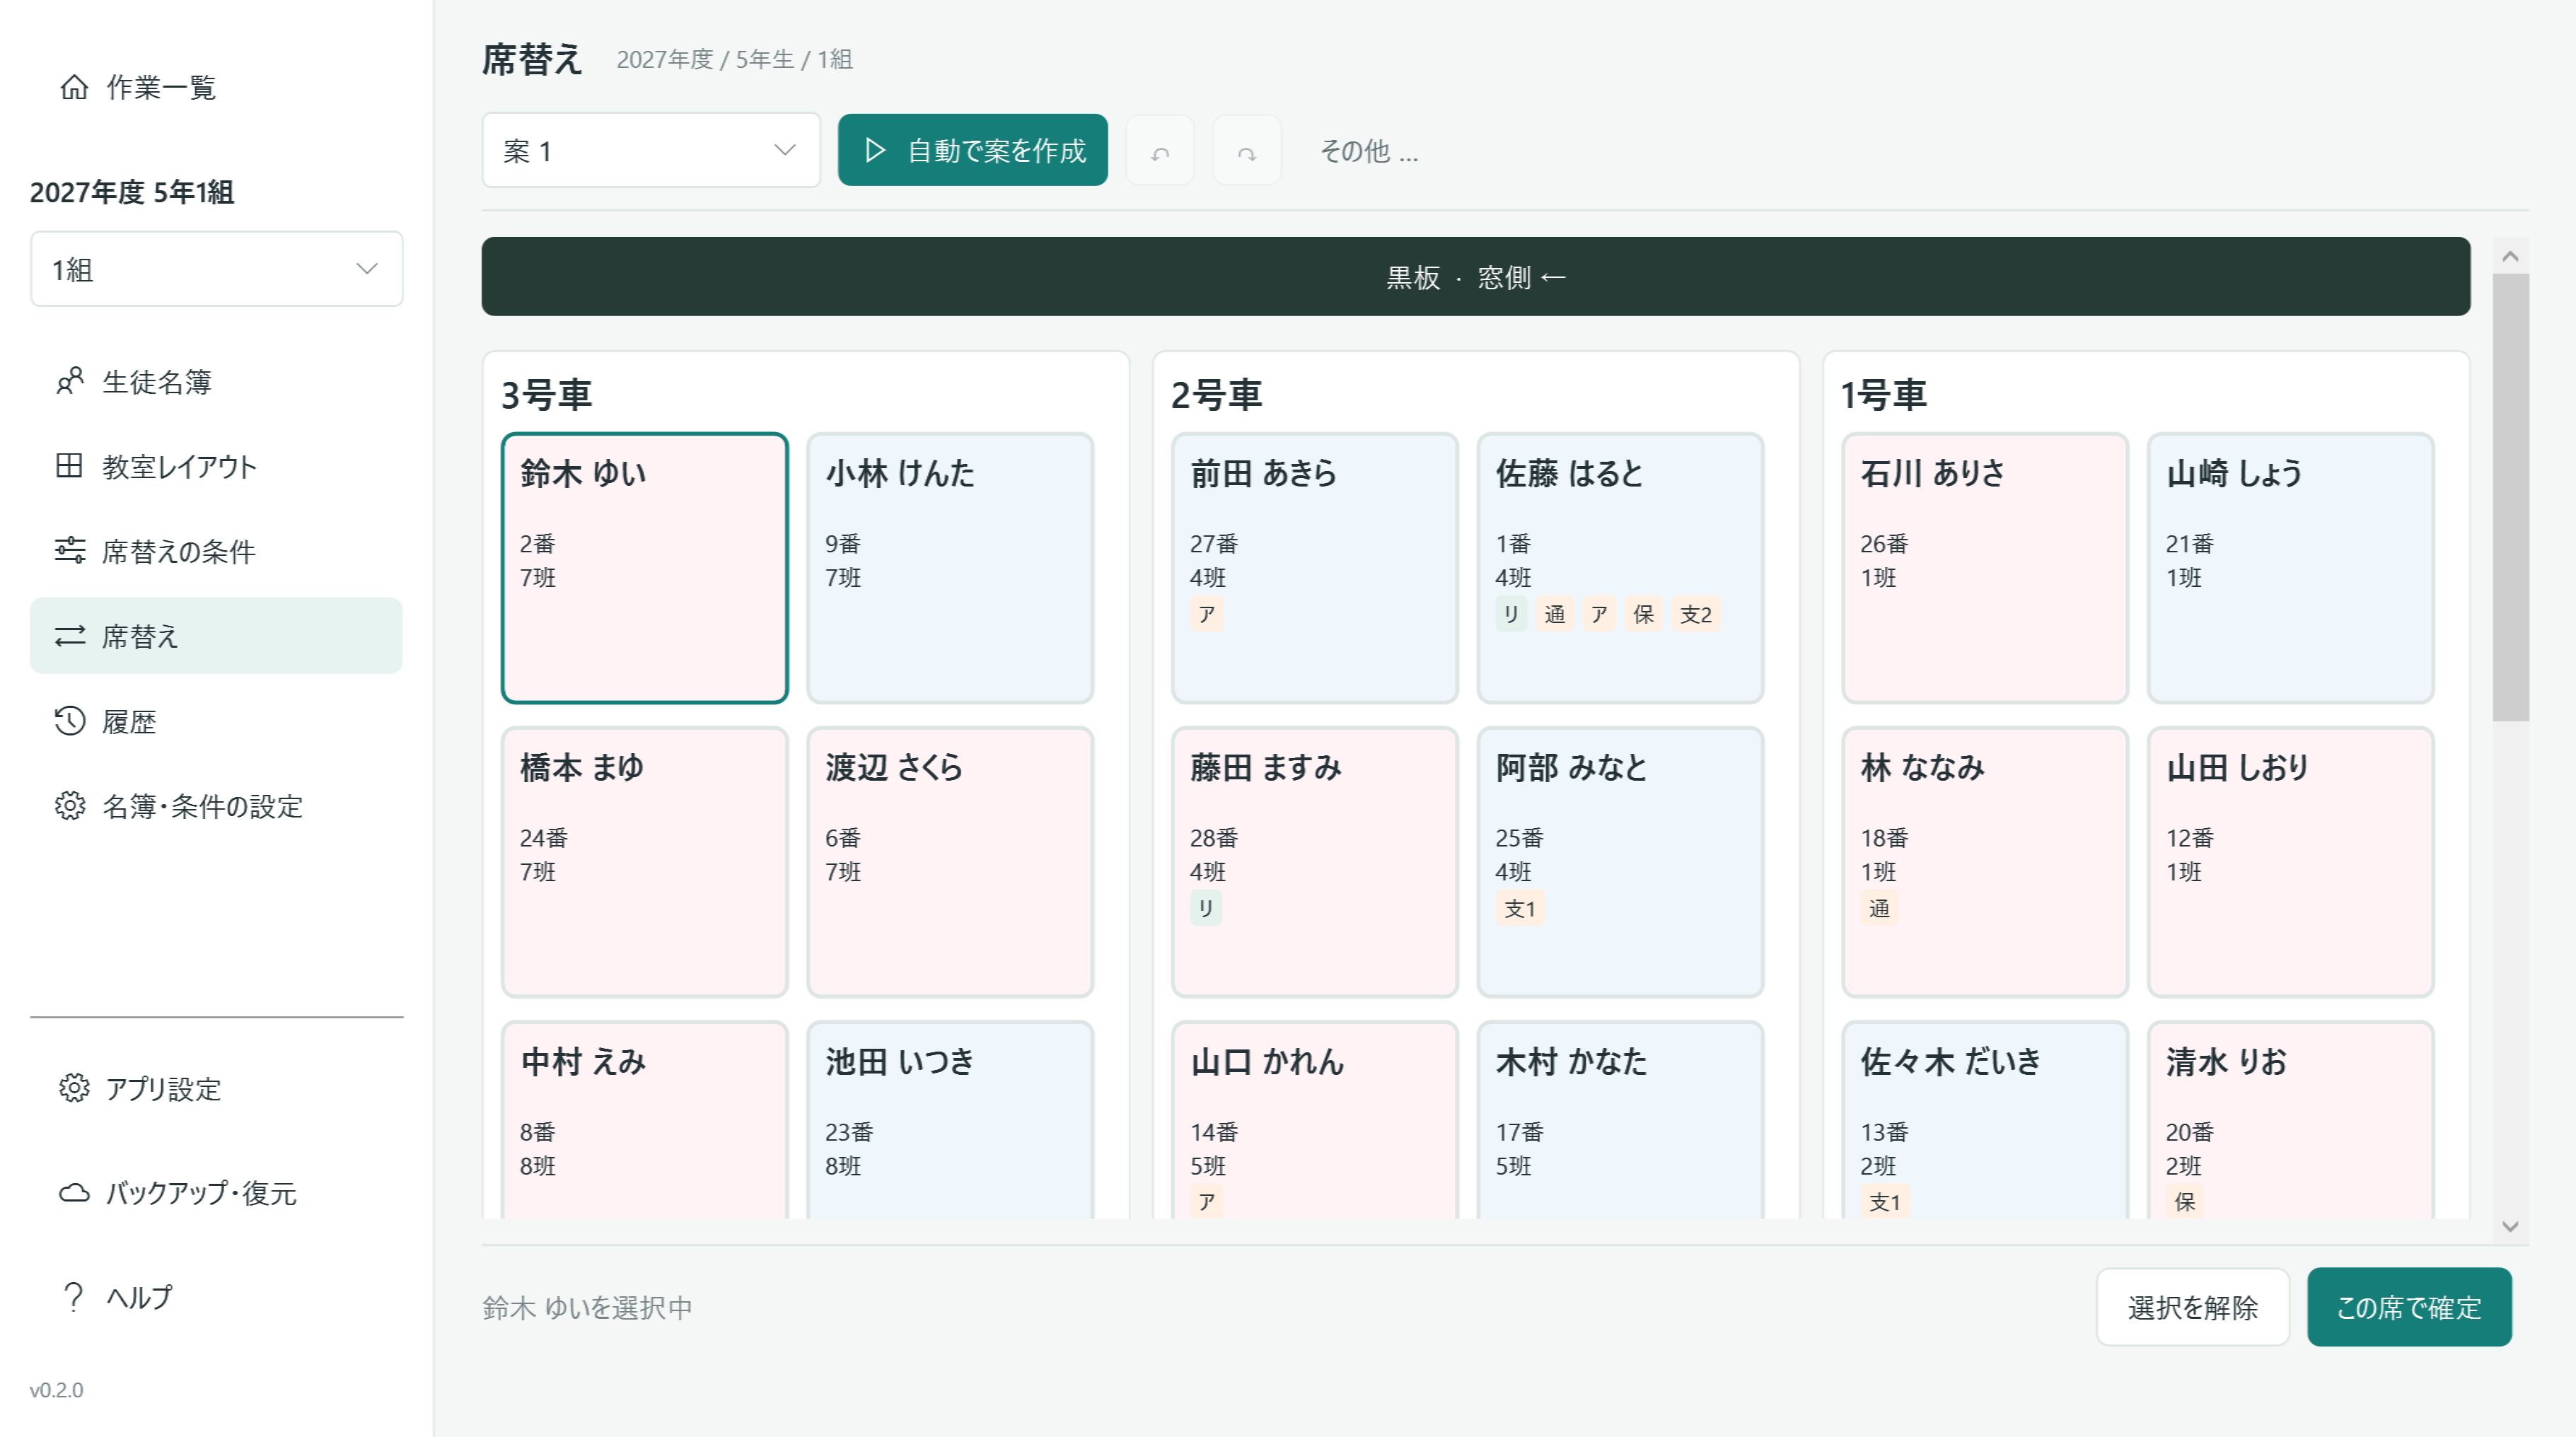The image size is (2576, 1437).
Task: Click the 名簿・条件の設定 gear icon
Action: coord(69,806)
